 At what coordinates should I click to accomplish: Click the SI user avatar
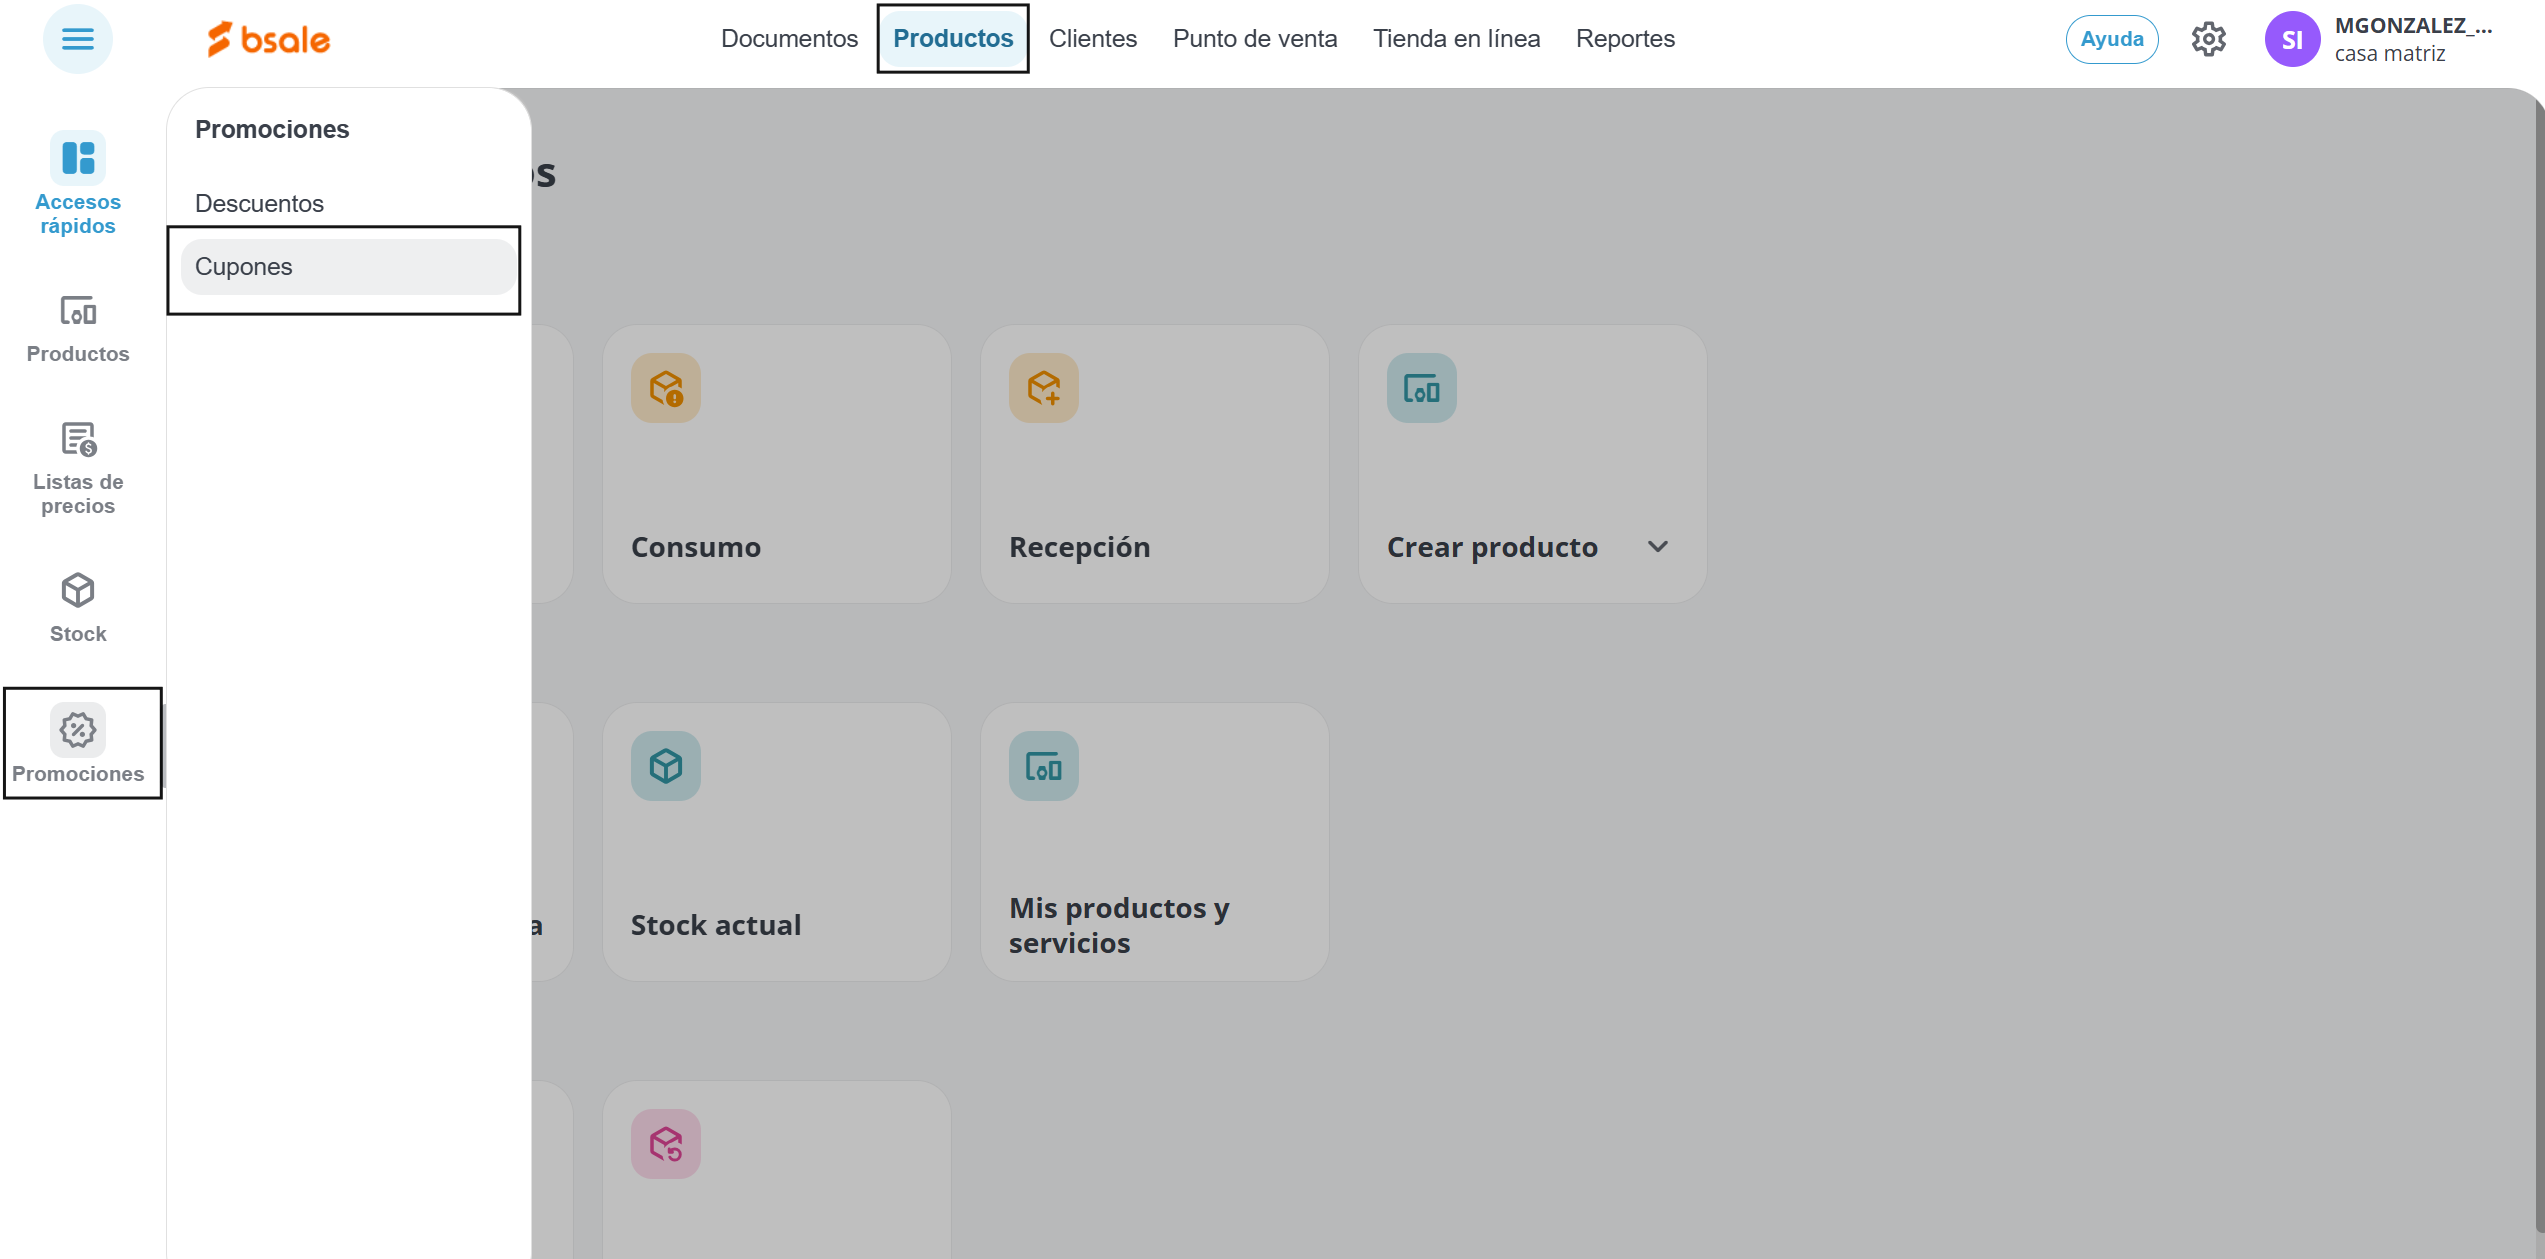[2291, 39]
